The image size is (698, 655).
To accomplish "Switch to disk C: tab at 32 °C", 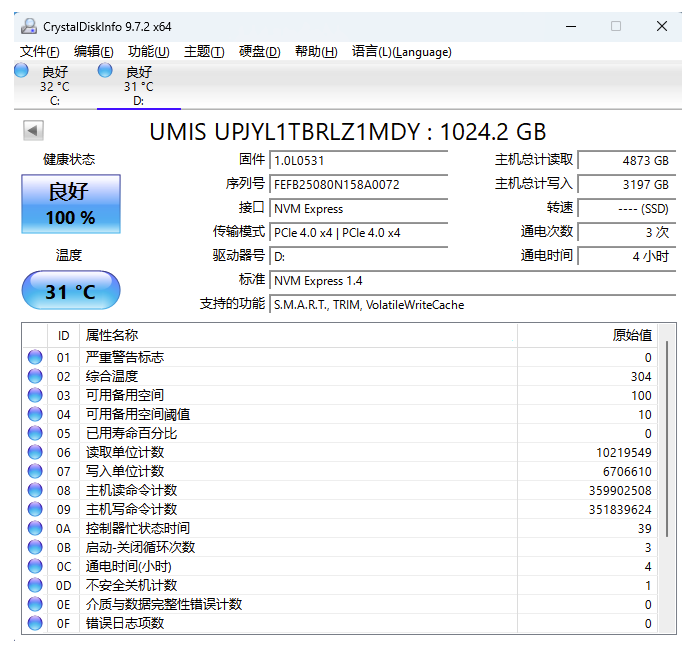I will tap(55, 85).
